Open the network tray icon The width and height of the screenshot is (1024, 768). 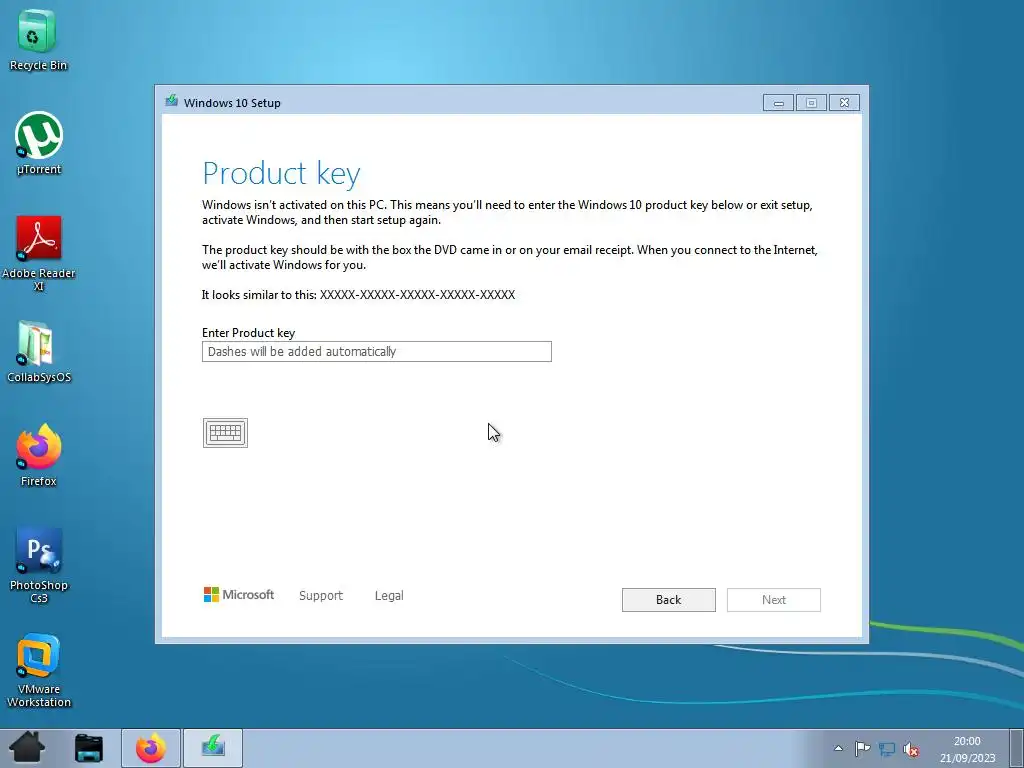pos(887,748)
